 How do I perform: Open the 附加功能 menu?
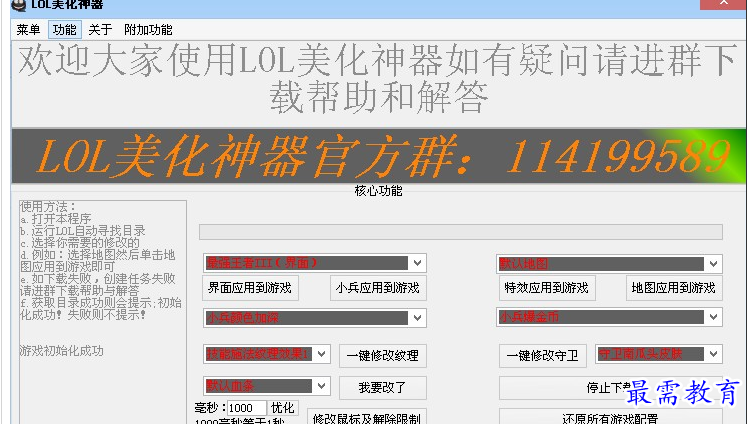click(148, 30)
